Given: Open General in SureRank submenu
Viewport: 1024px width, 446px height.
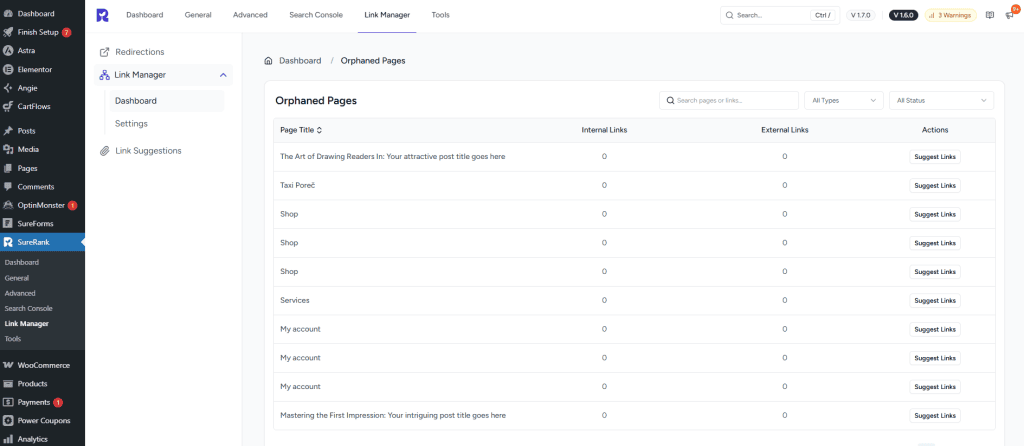Looking at the screenshot, I should tap(17, 278).
